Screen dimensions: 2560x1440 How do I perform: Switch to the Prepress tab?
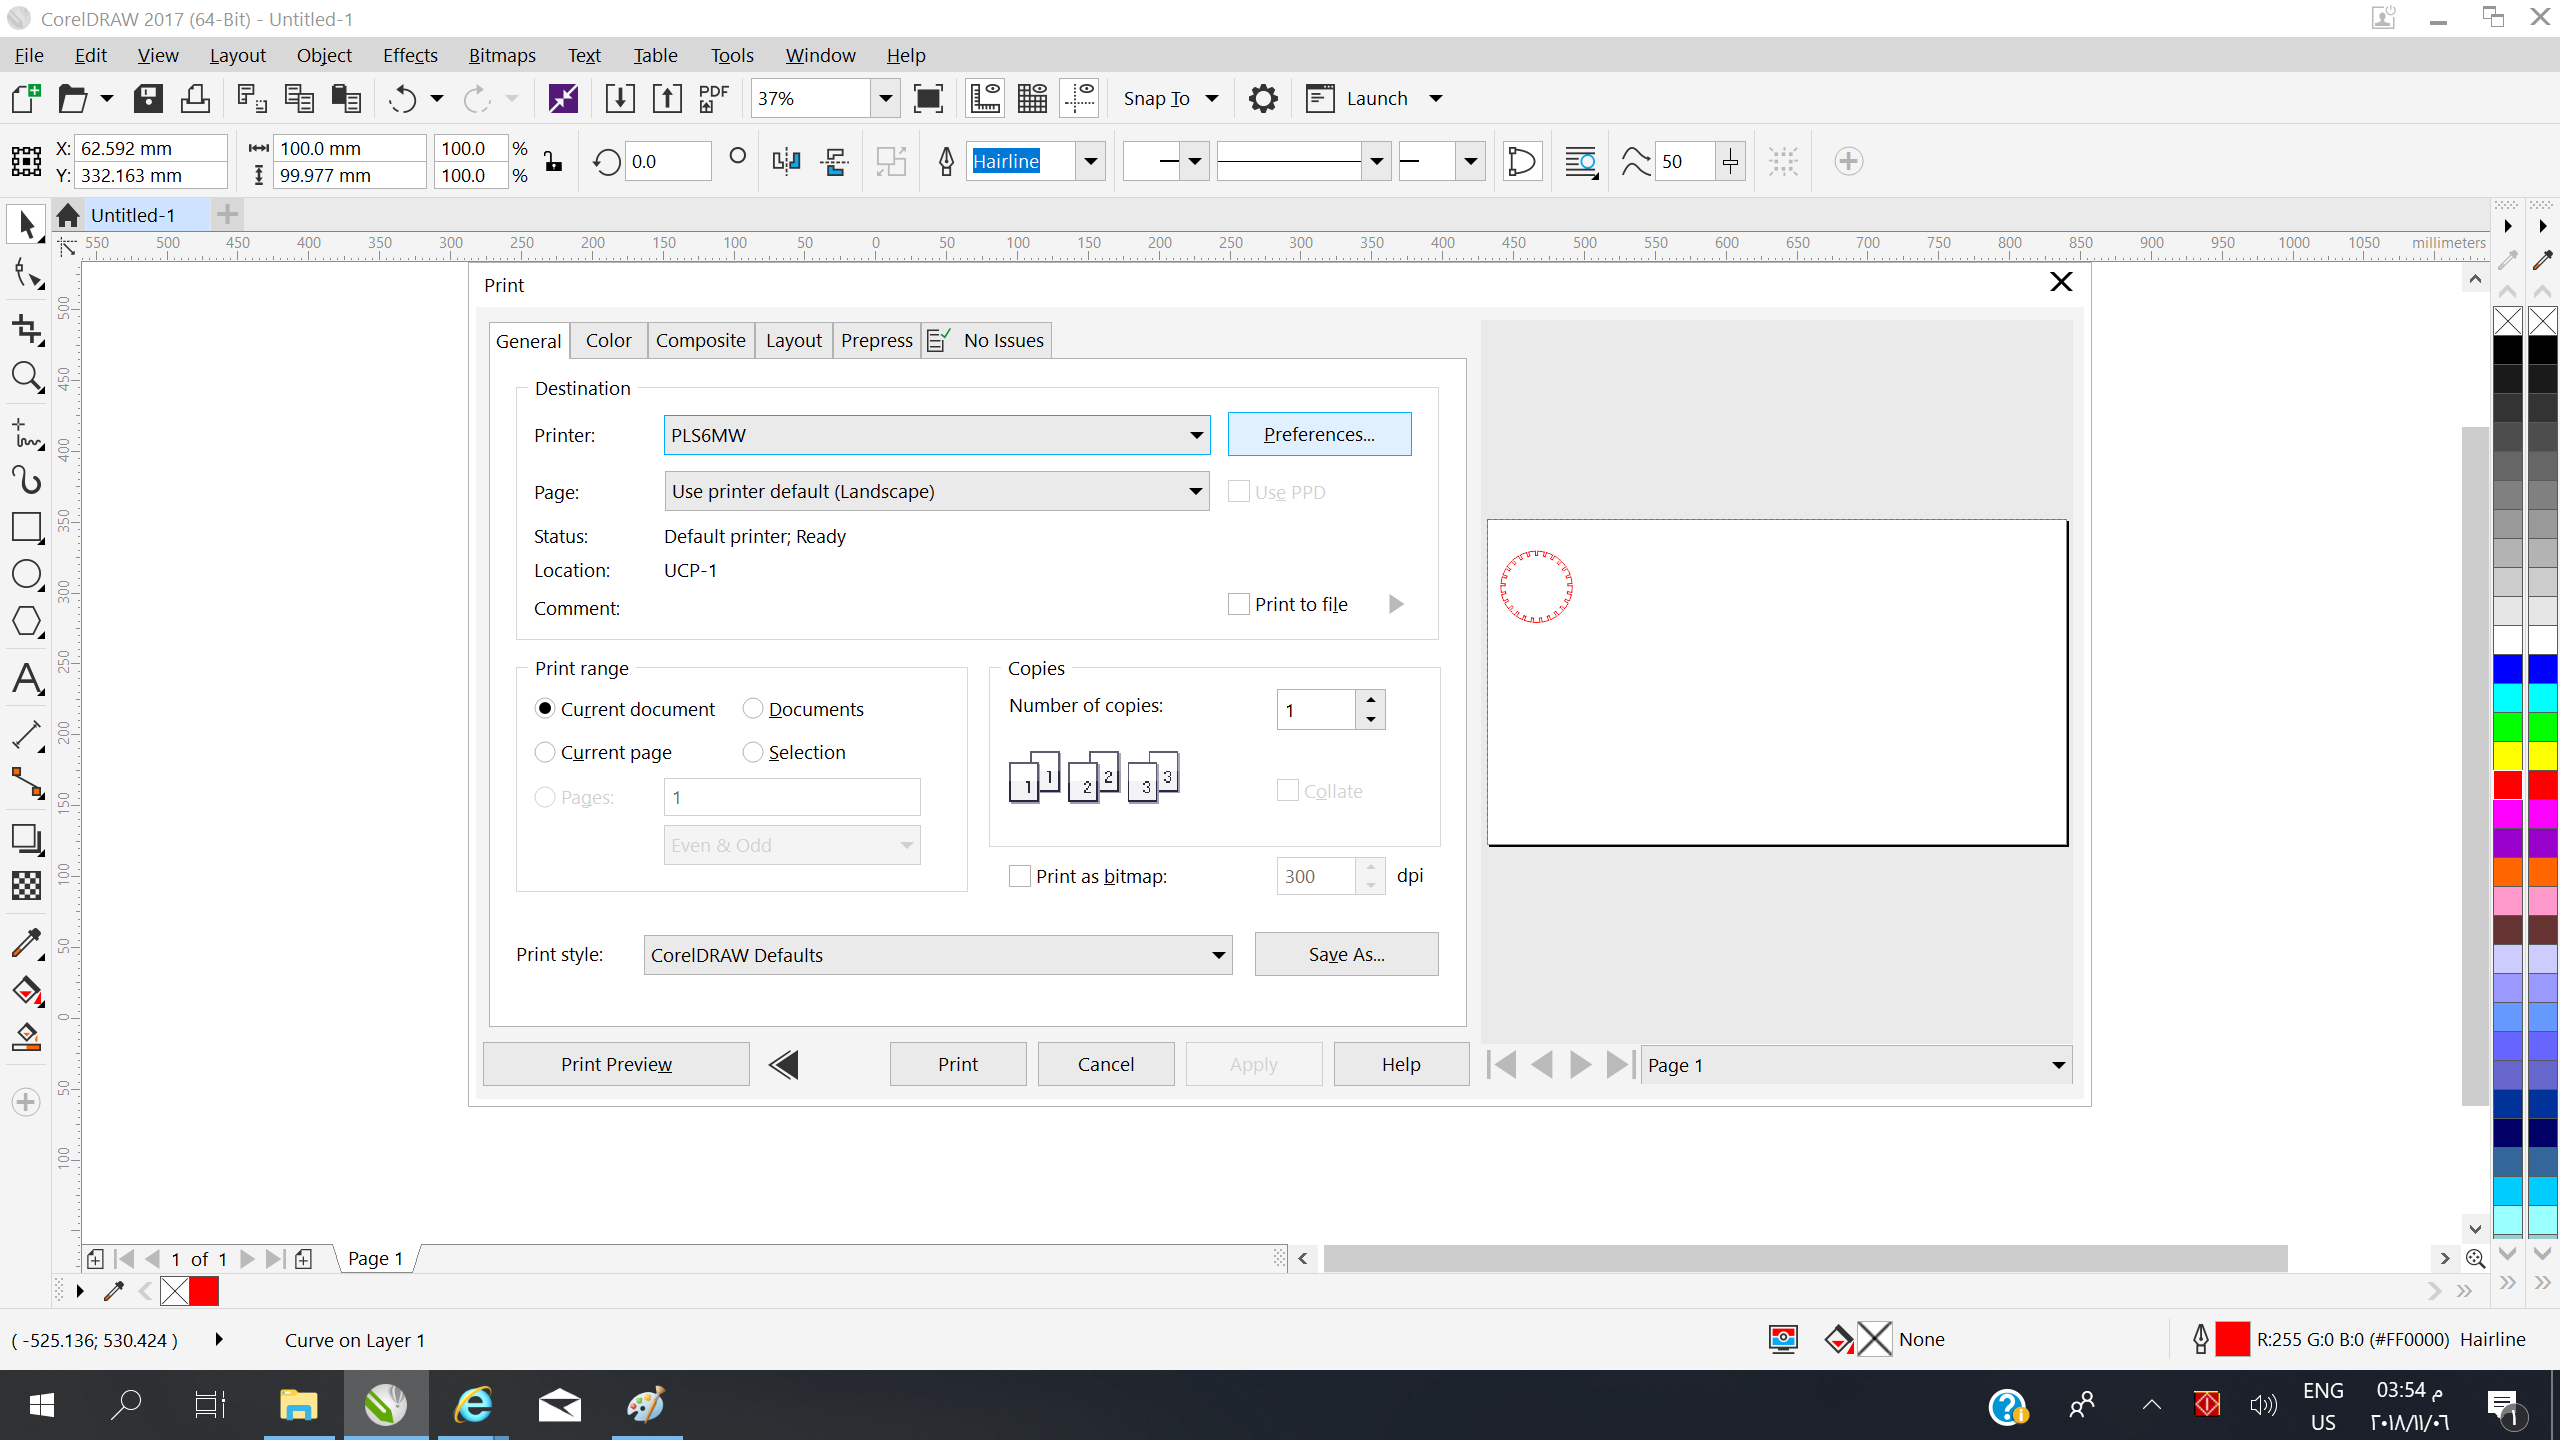876,340
